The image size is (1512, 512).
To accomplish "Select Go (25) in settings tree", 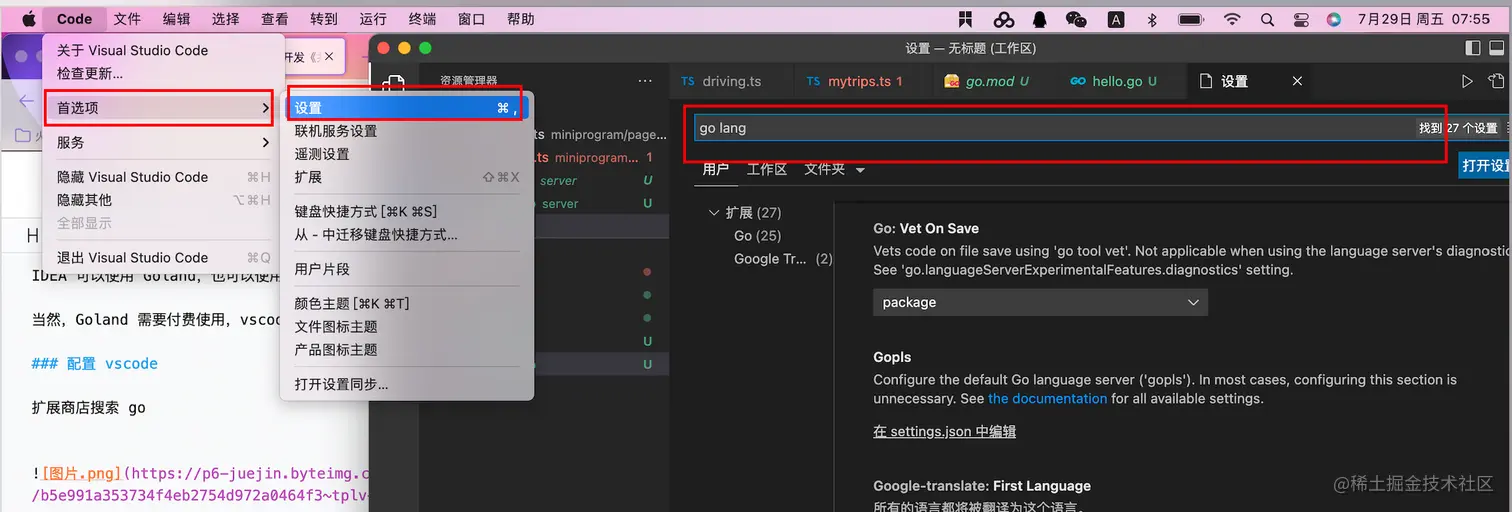I will (x=757, y=236).
